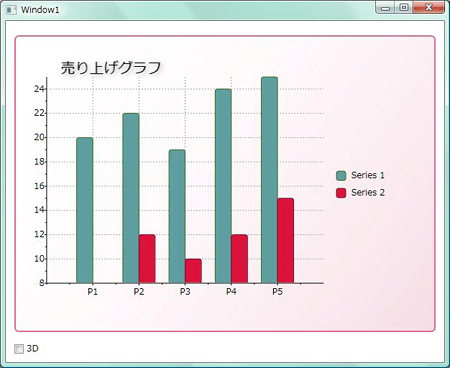Image resolution: width=450 pixels, height=368 pixels.
Task: Click the teal P4 bar
Action: click(x=223, y=186)
